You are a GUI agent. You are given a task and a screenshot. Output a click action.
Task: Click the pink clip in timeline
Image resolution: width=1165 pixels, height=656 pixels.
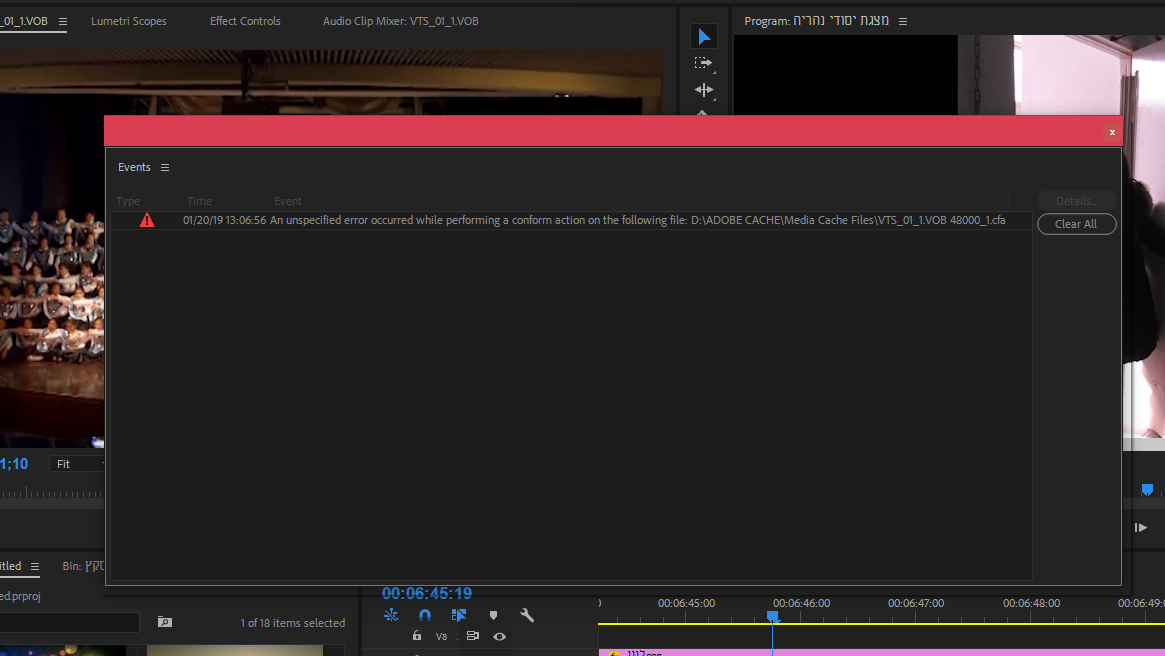[x=881, y=652]
